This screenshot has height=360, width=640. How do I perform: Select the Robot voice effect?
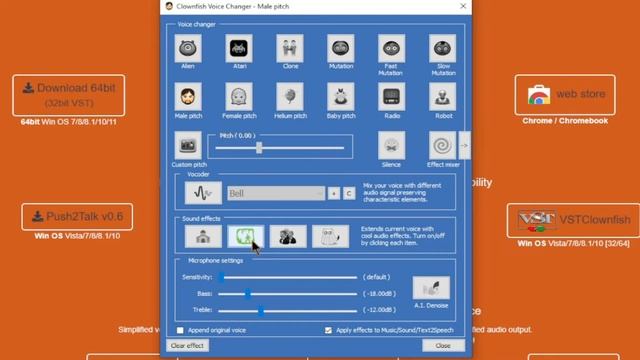(442, 97)
